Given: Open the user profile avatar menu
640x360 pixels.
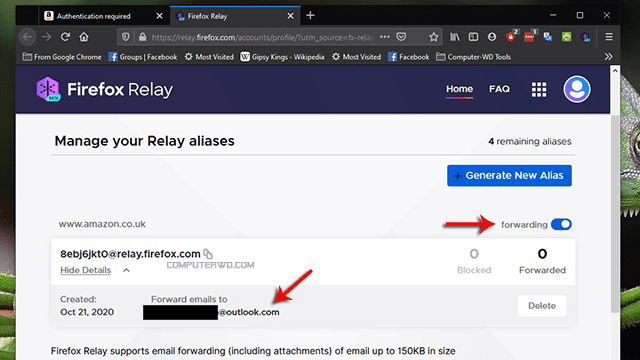Looking at the screenshot, I should [x=577, y=89].
